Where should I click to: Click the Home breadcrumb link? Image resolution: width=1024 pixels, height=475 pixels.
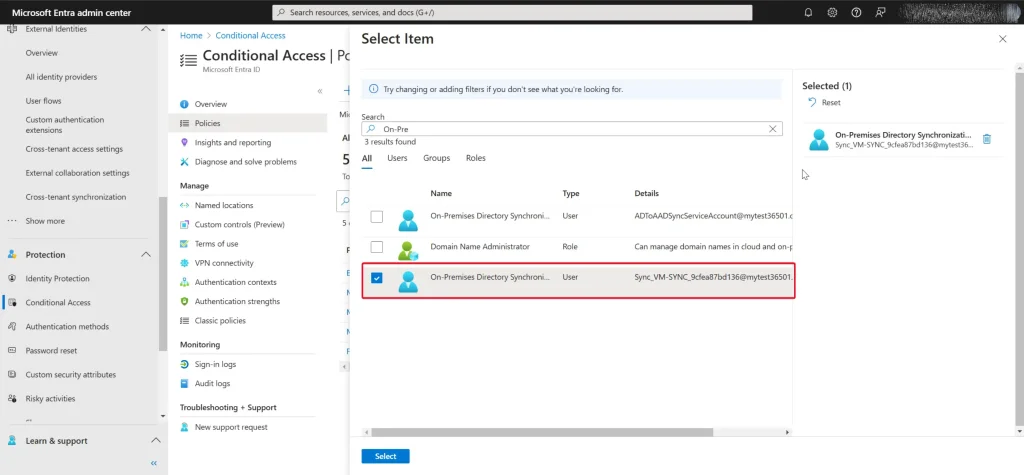coord(191,36)
